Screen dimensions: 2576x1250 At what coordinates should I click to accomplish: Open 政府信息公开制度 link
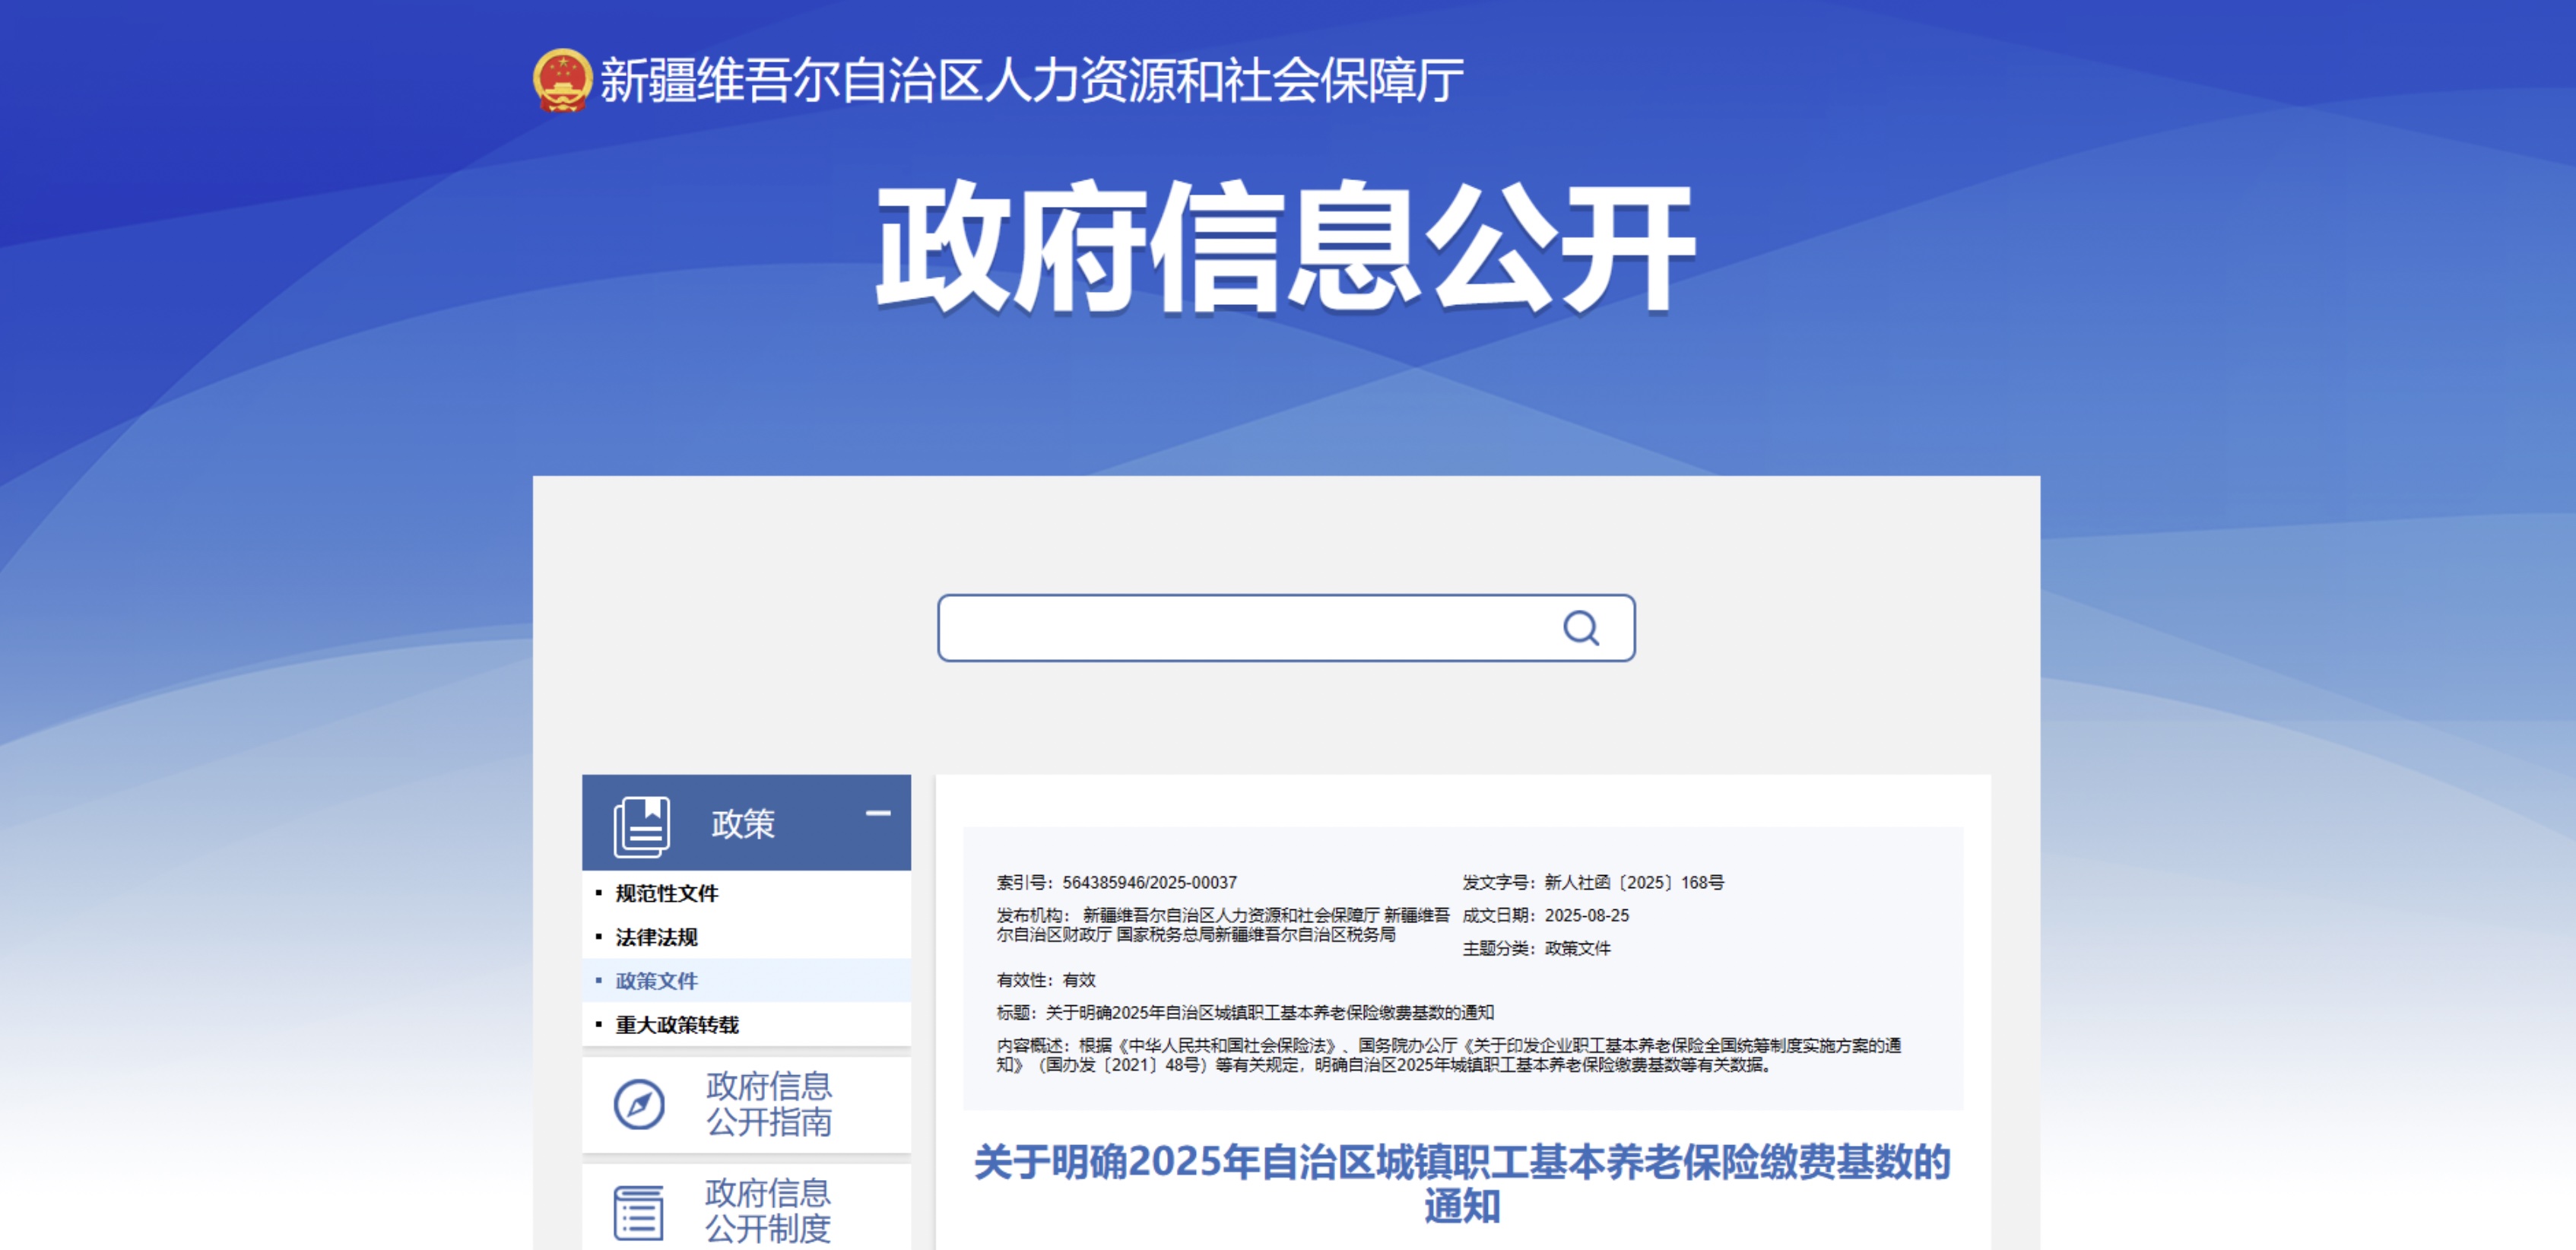click(768, 1210)
